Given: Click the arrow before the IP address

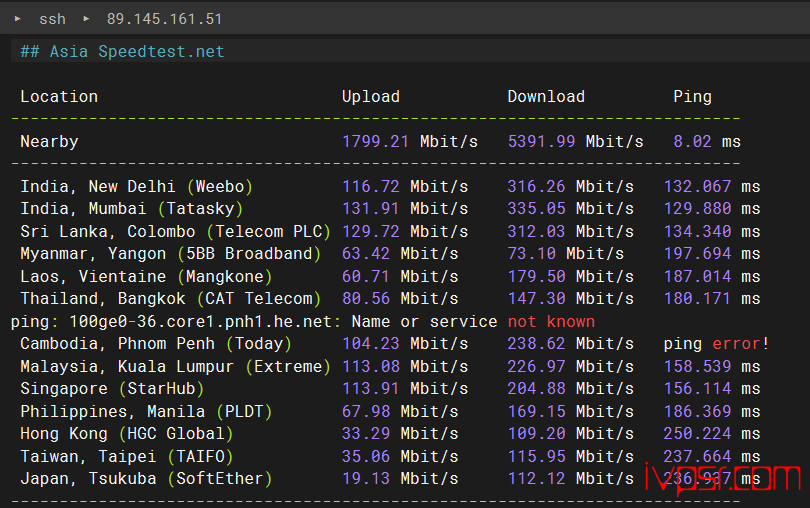Looking at the screenshot, I should (86, 19).
